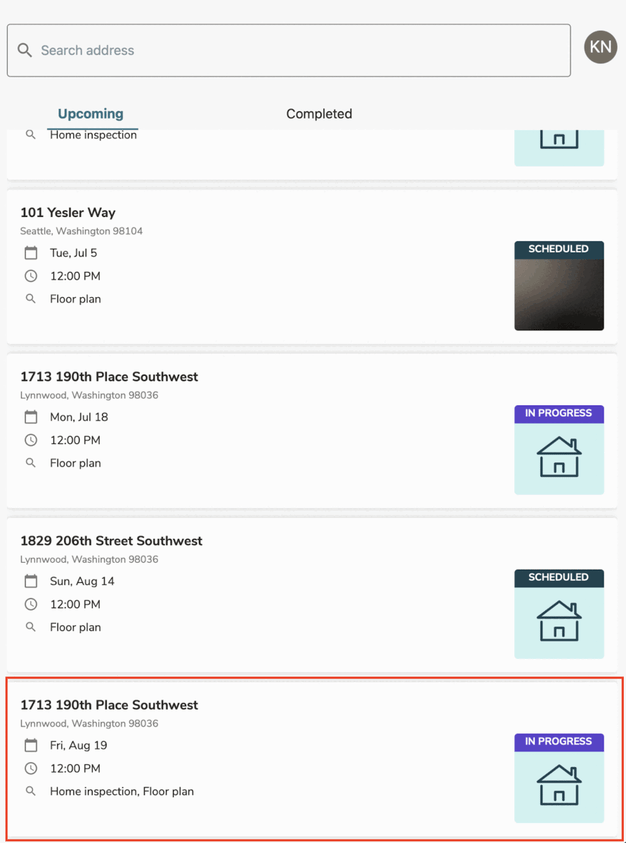Type in the Search address field
The width and height of the screenshot is (626, 843).
(x=300, y=50)
